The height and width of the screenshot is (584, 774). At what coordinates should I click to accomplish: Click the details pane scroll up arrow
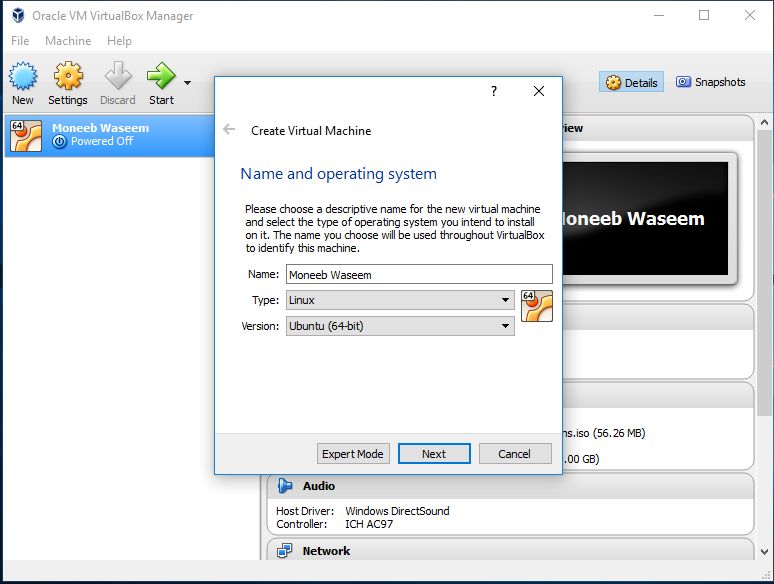764,122
